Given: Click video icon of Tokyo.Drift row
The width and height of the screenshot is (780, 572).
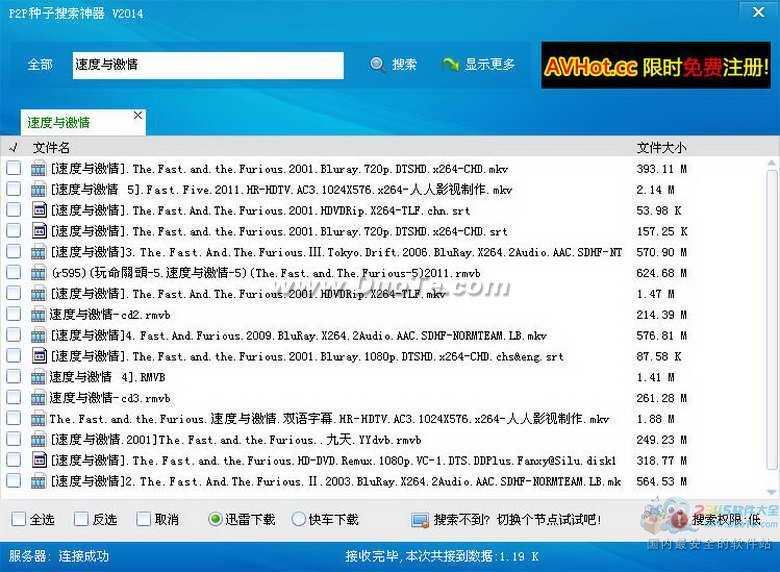Looking at the screenshot, I should [x=38, y=253].
